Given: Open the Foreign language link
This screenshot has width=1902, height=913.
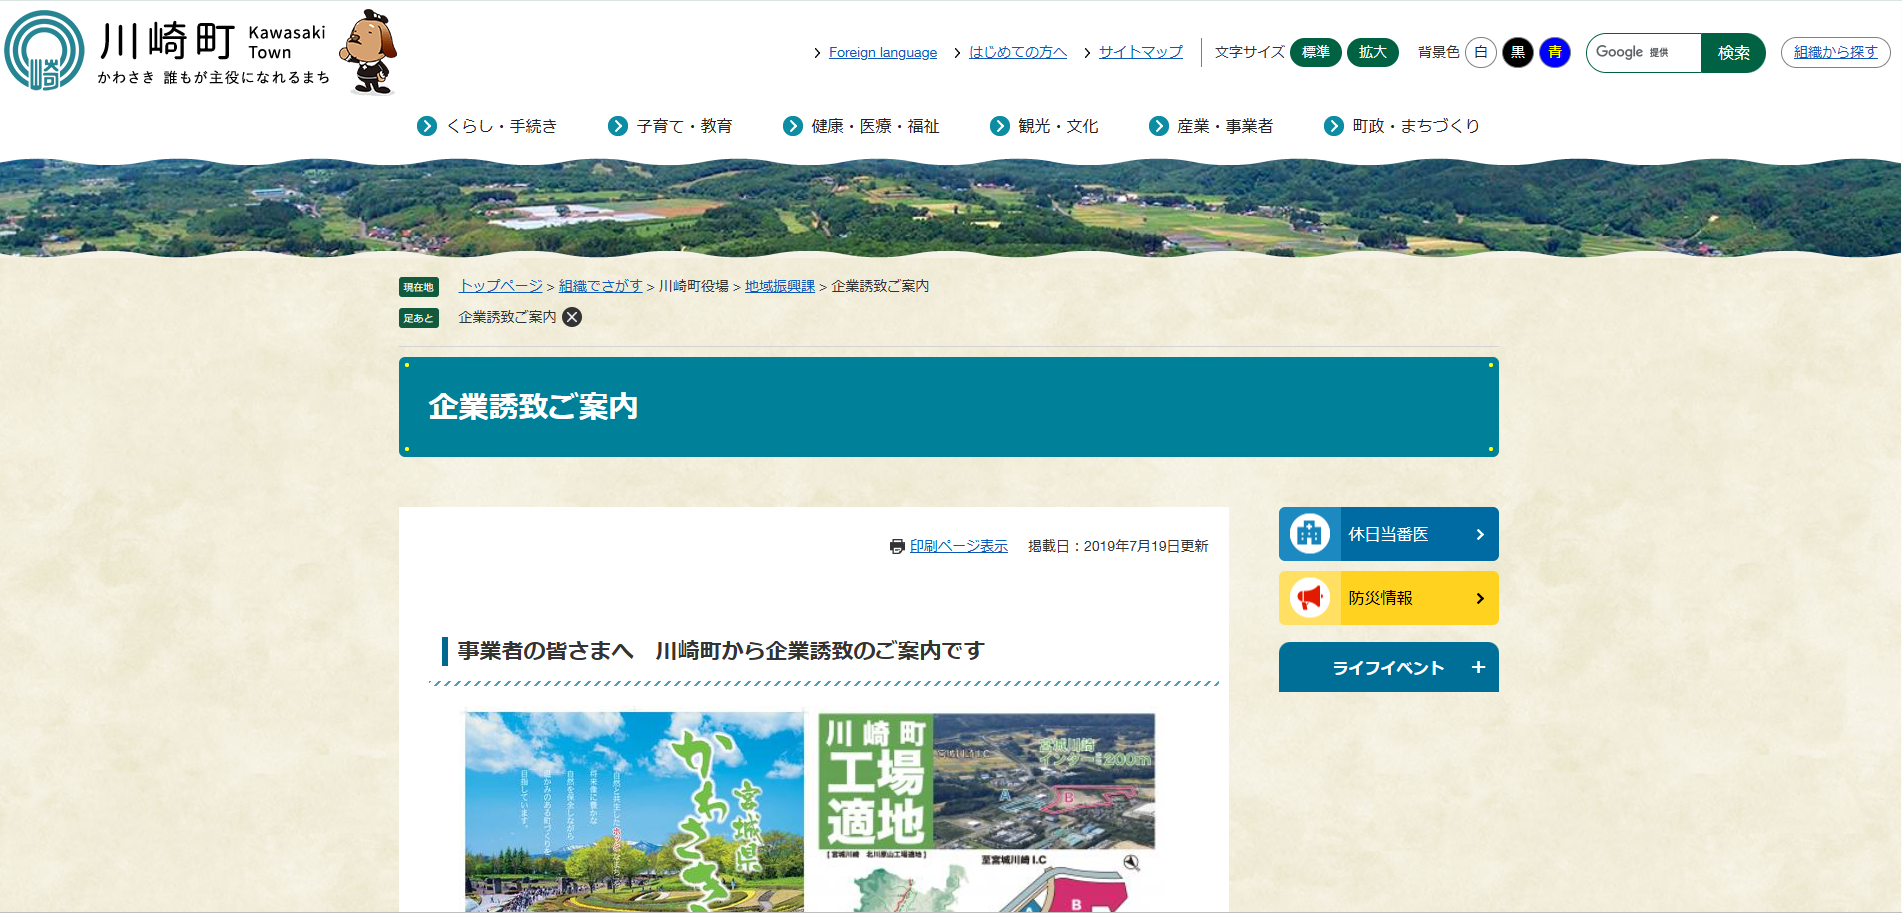Looking at the screenshot, I should click(883, 53).
